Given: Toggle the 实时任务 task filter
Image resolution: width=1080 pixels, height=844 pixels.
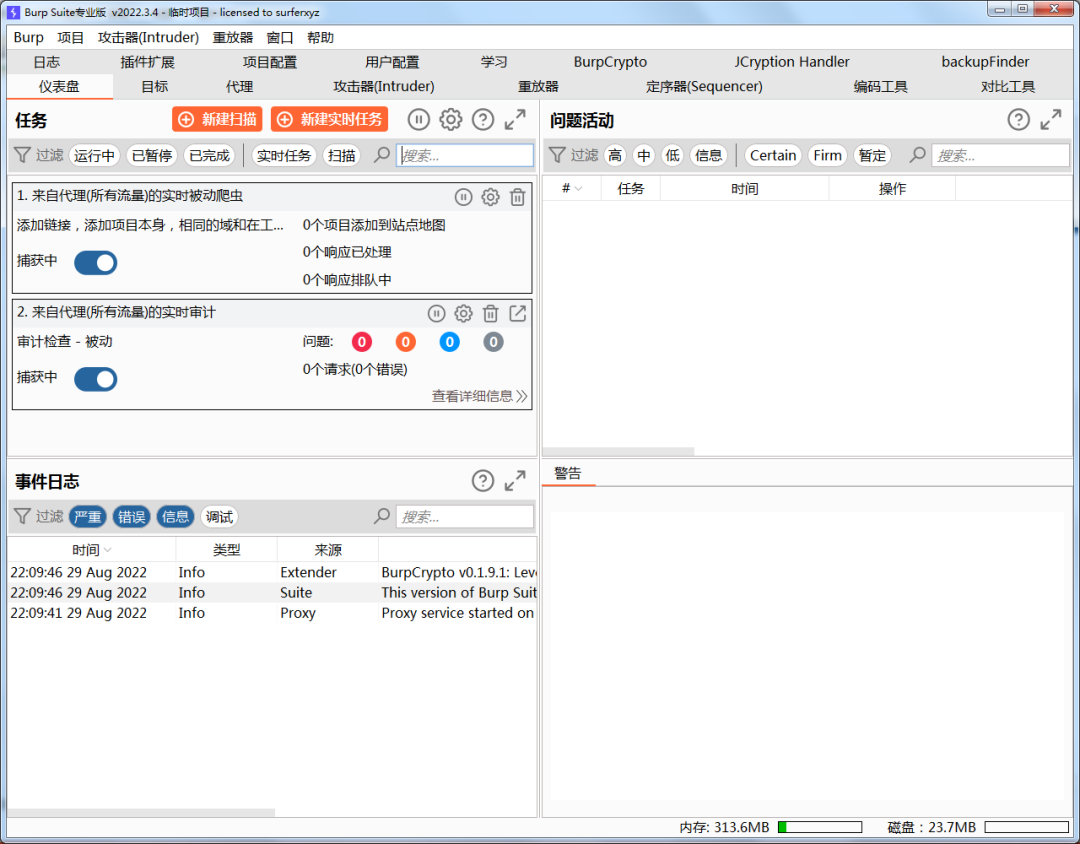Looking at the screenshot, I should [284, 156].
